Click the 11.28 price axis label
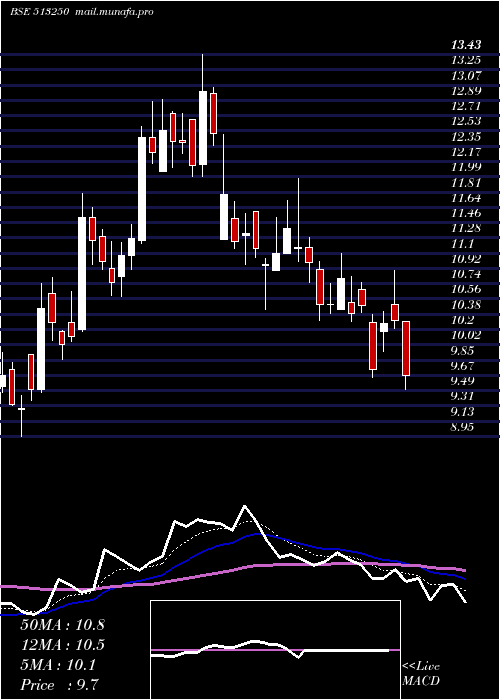Viewport: 500px width, 700px height. pyautogui.click(x=466, y=228)
